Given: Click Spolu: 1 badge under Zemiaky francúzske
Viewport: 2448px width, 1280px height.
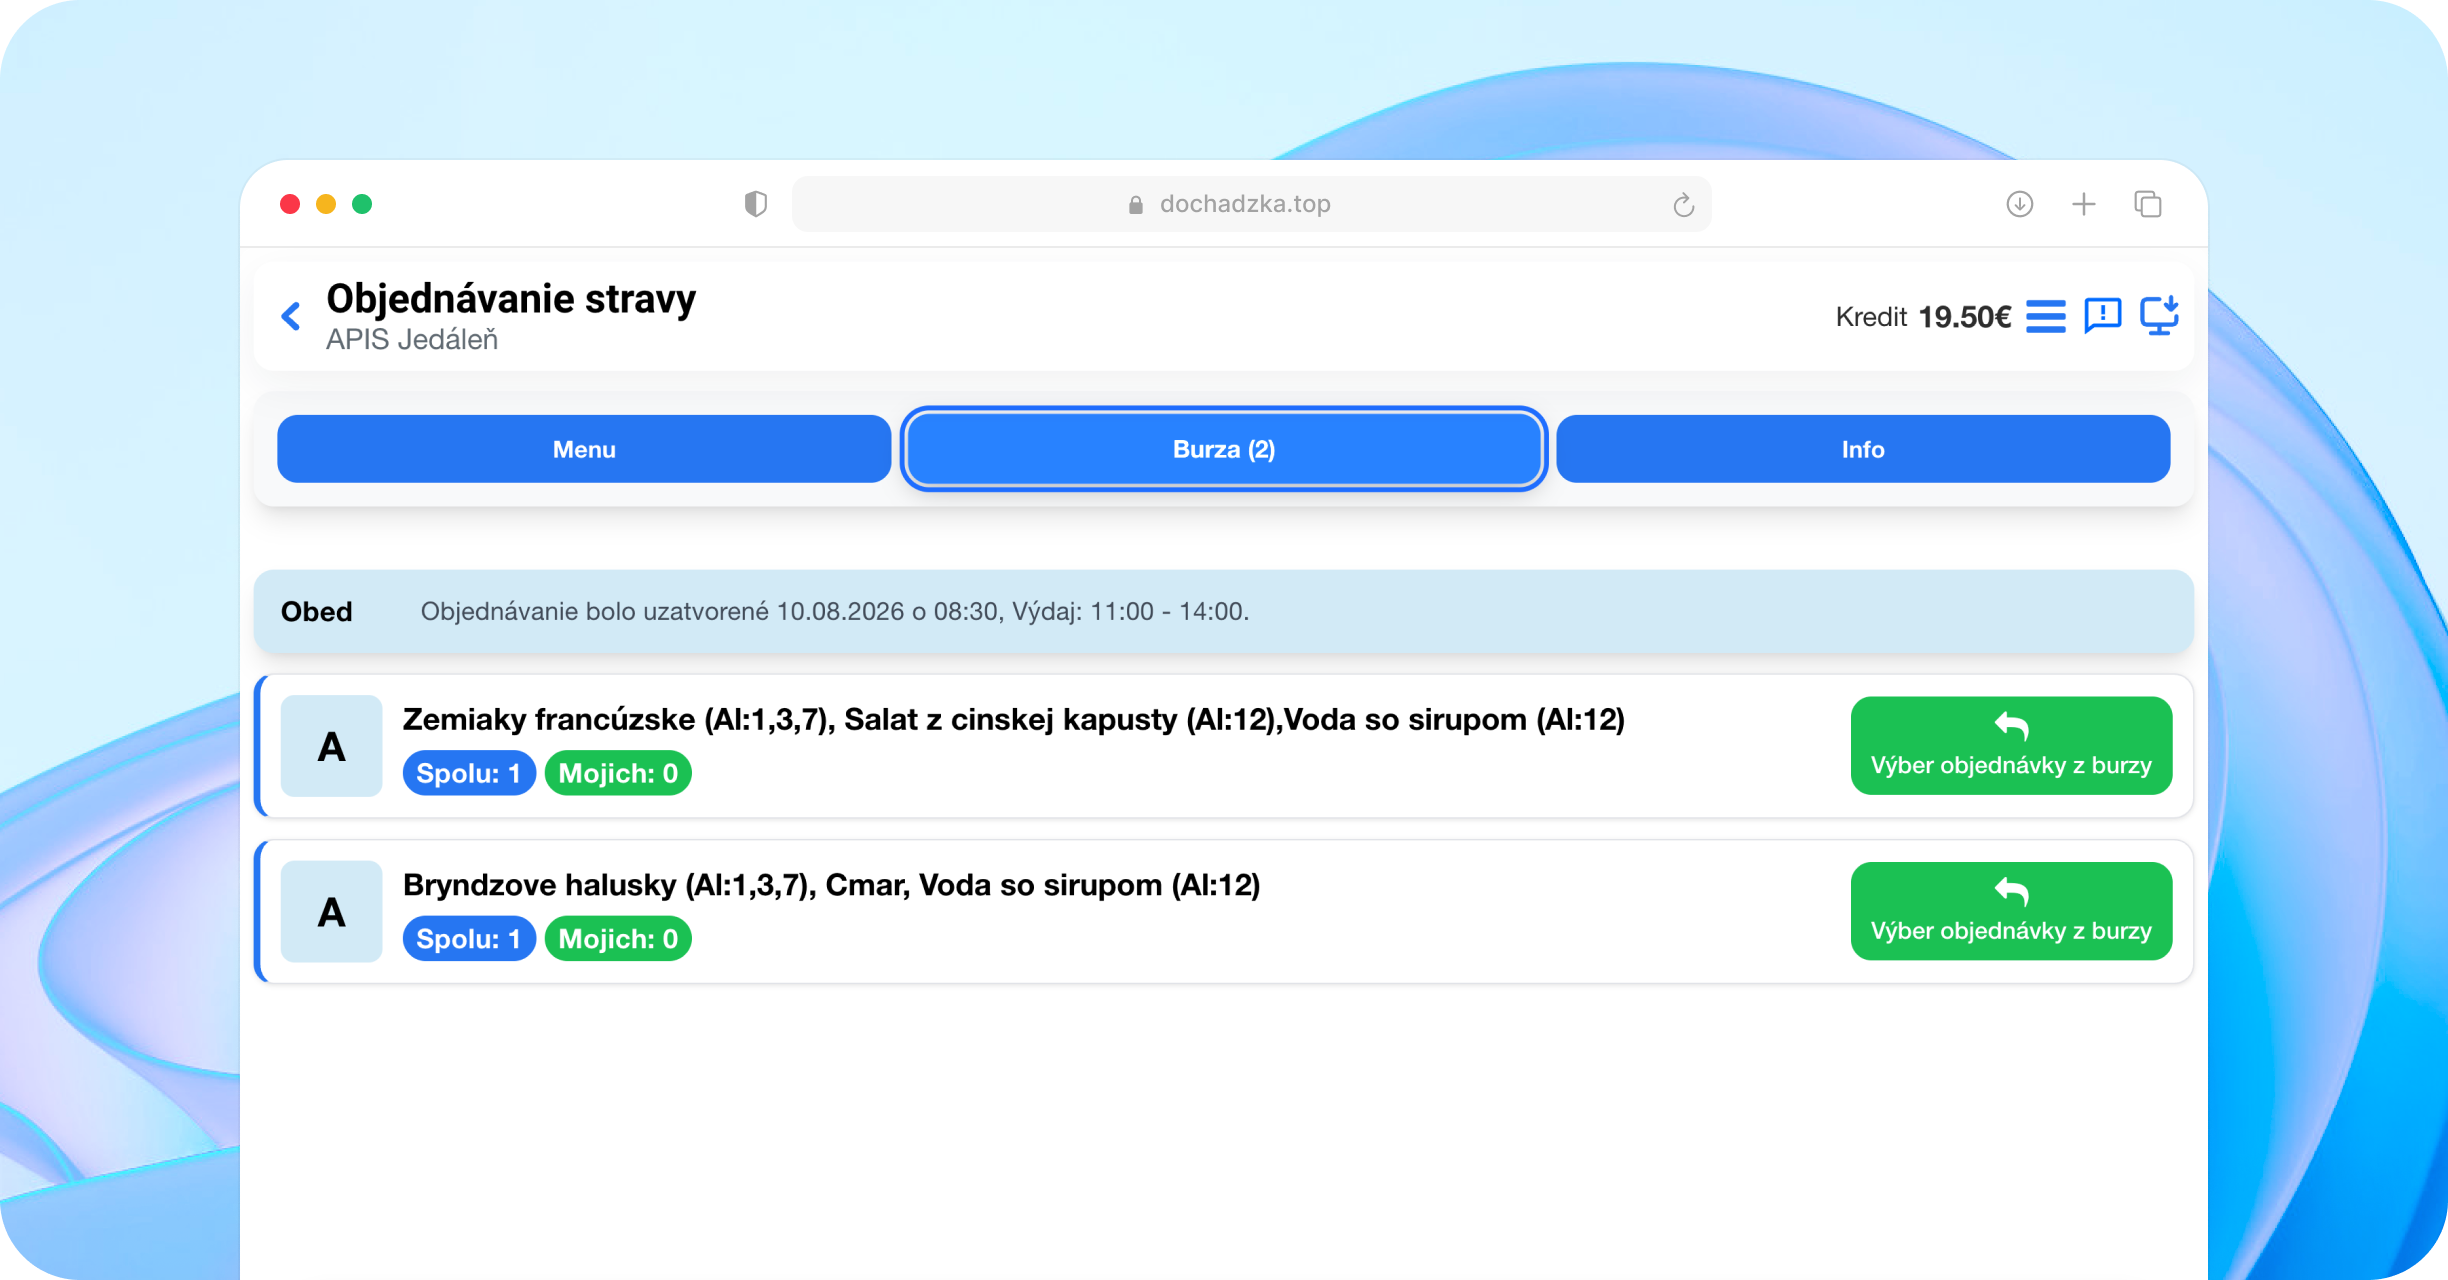Looking at the screenshot, I should click(x=469, y=773).
